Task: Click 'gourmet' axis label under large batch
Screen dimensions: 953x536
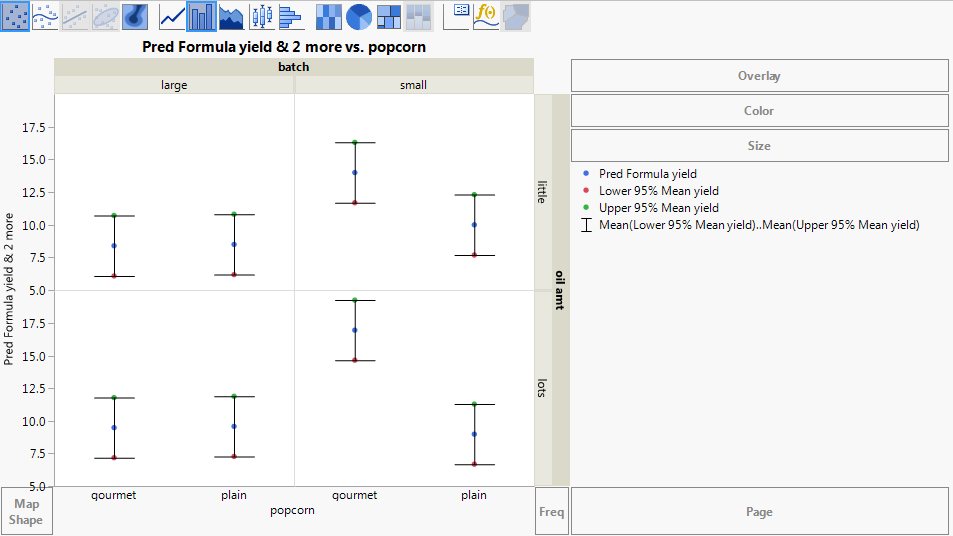Action: tap(114, 495)
